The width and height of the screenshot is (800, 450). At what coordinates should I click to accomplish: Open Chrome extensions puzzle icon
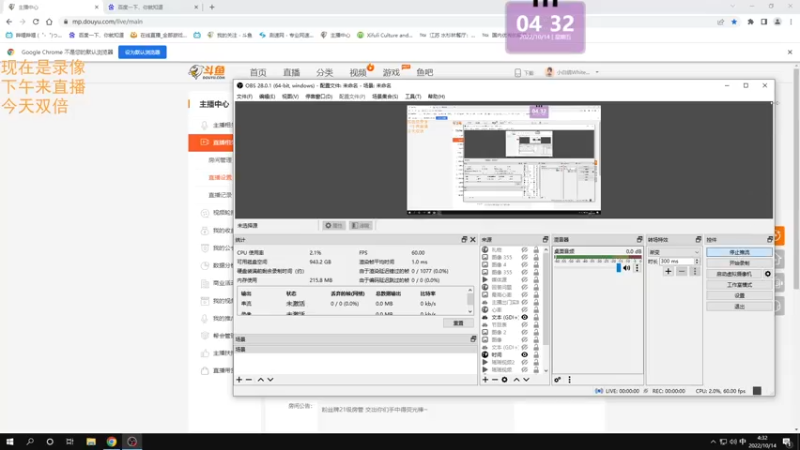[x=750, y=22]
